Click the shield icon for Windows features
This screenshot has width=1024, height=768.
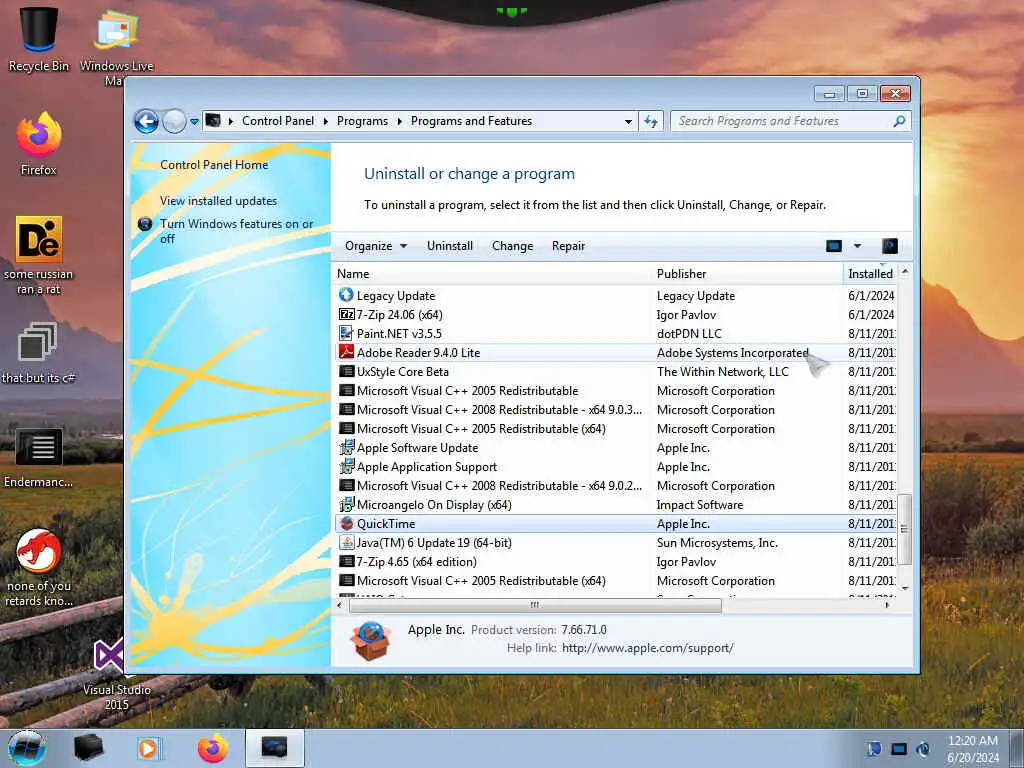(x=145, y=224)
